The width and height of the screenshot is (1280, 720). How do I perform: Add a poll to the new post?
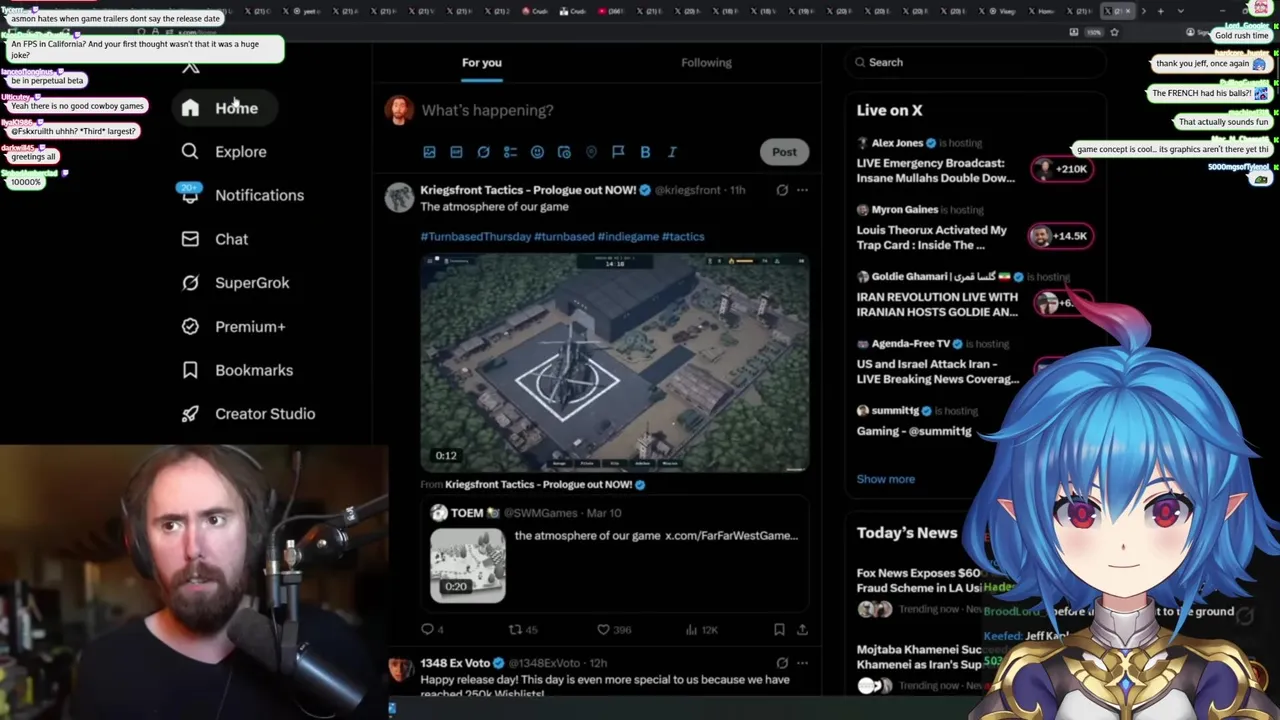510,152
